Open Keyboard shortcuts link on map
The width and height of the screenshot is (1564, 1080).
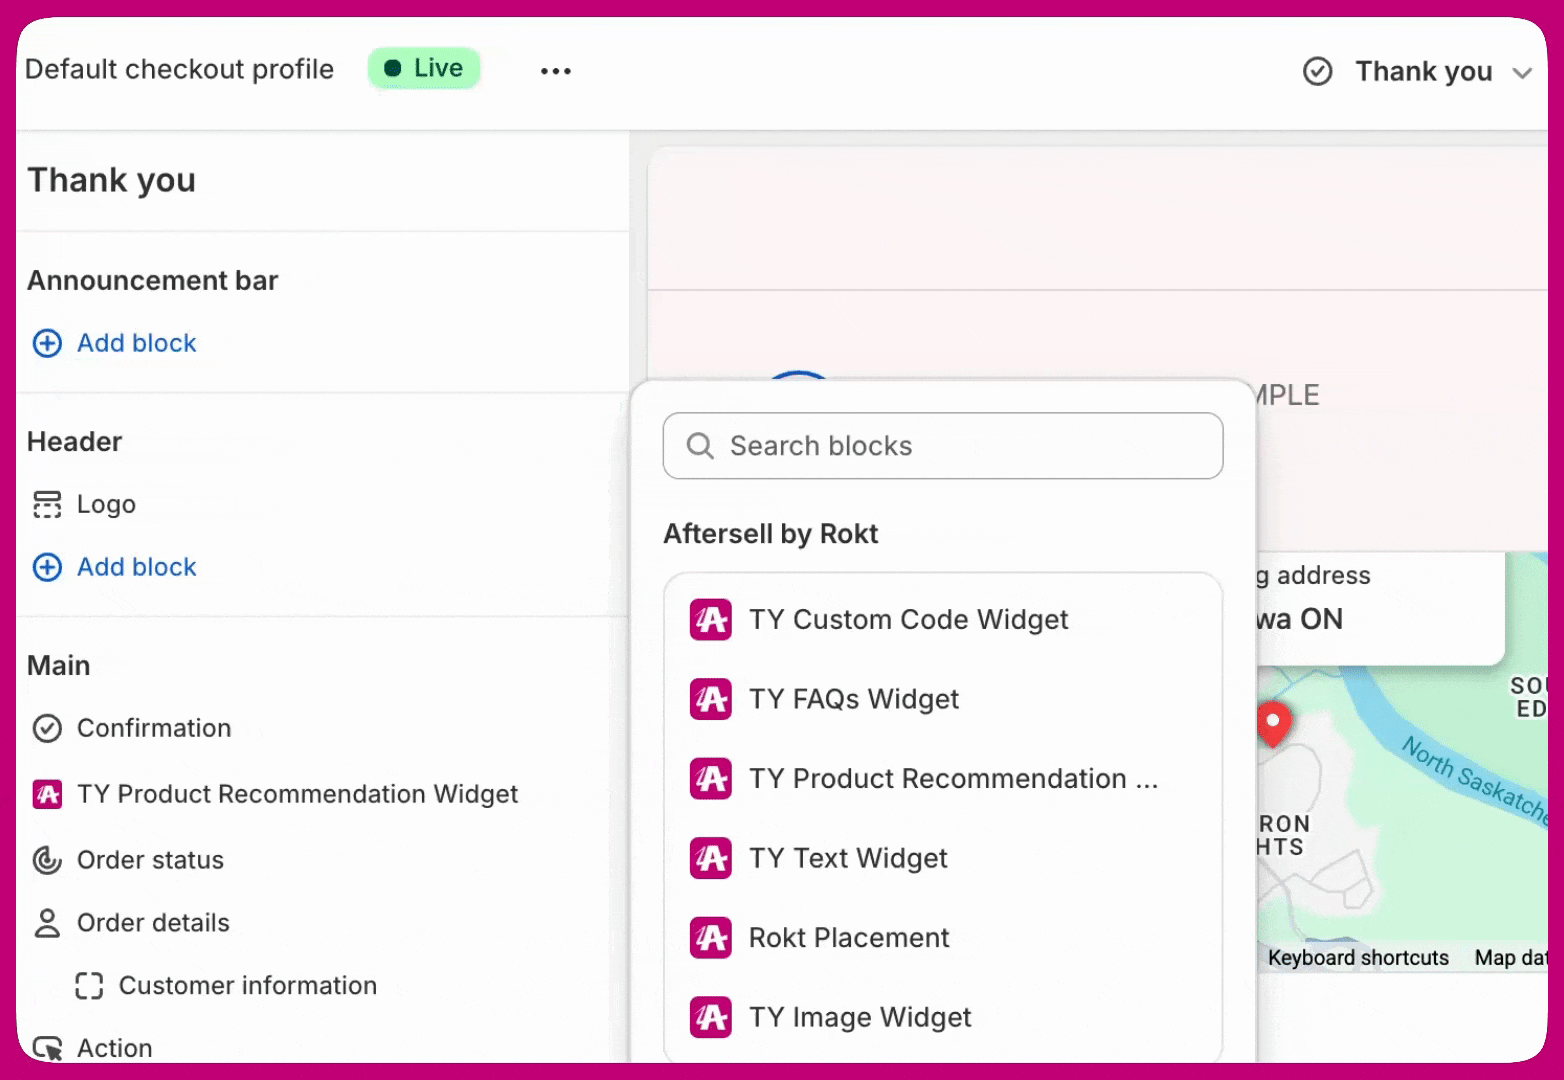pyautogui.click(x=1358, y=958)
